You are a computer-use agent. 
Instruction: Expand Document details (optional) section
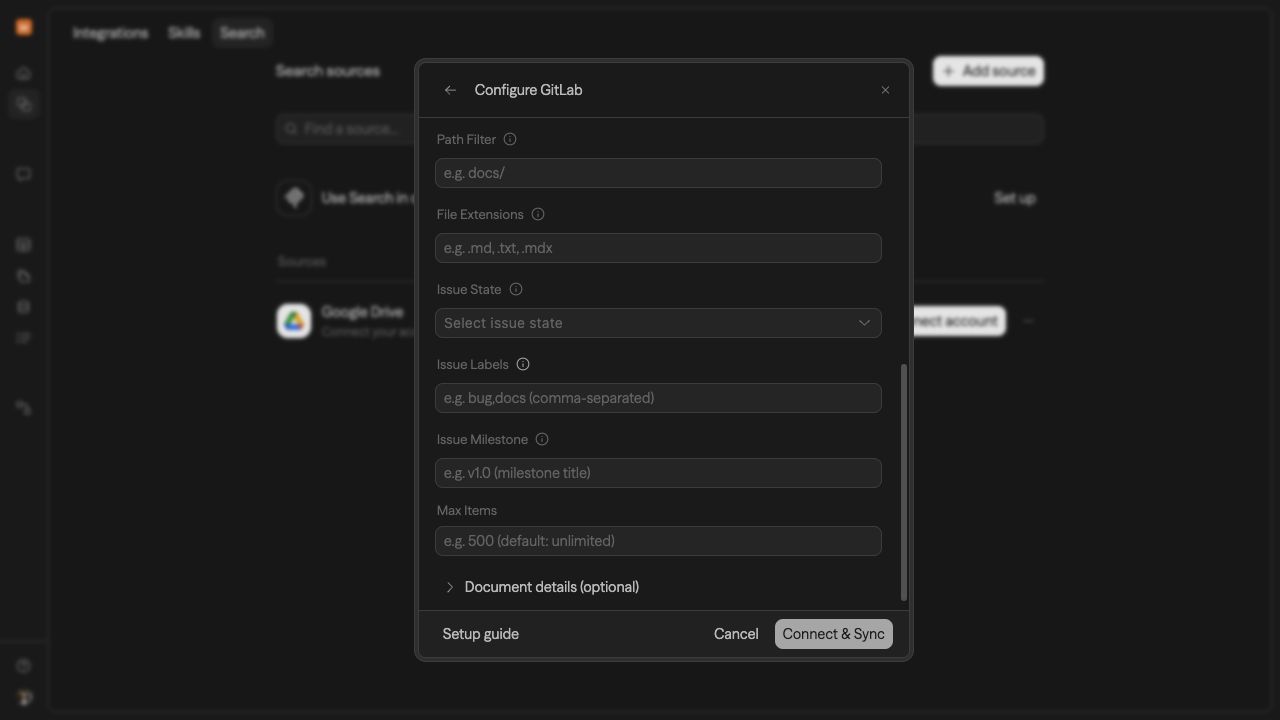[541, 587]
